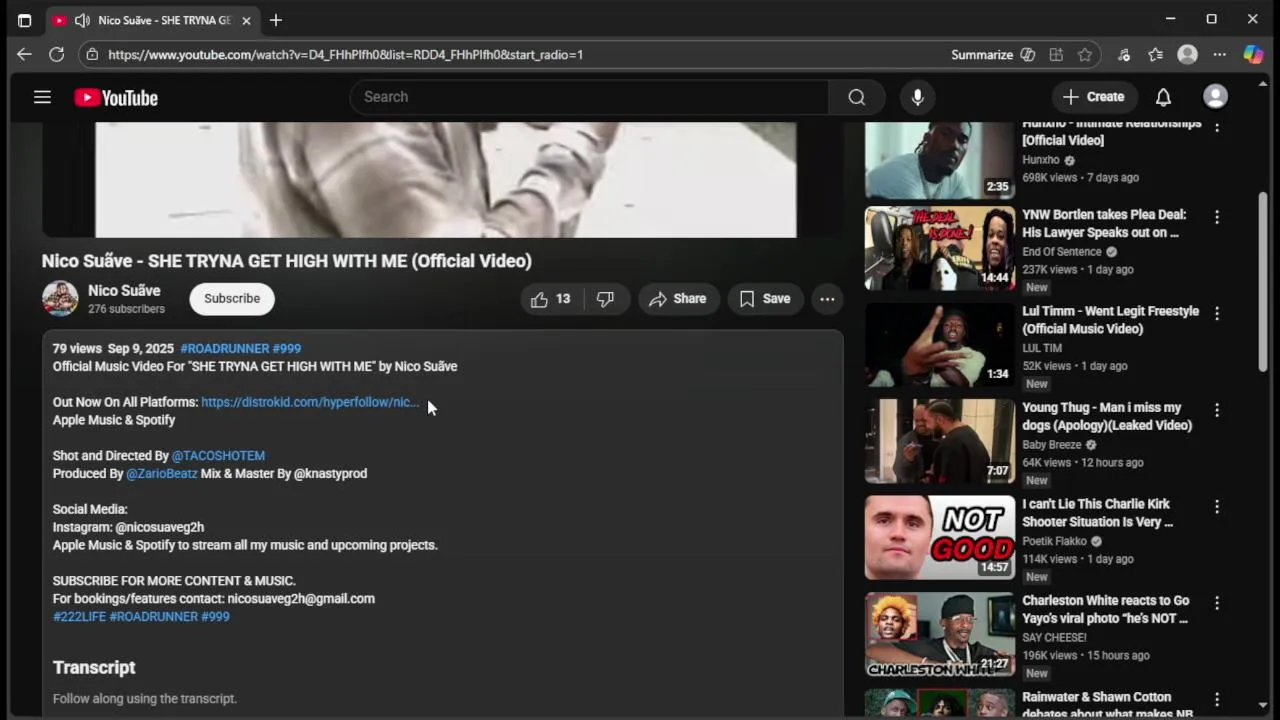Open 'Charleston White reacts to Go Yayo's' title

click(x=1105, y=610)
